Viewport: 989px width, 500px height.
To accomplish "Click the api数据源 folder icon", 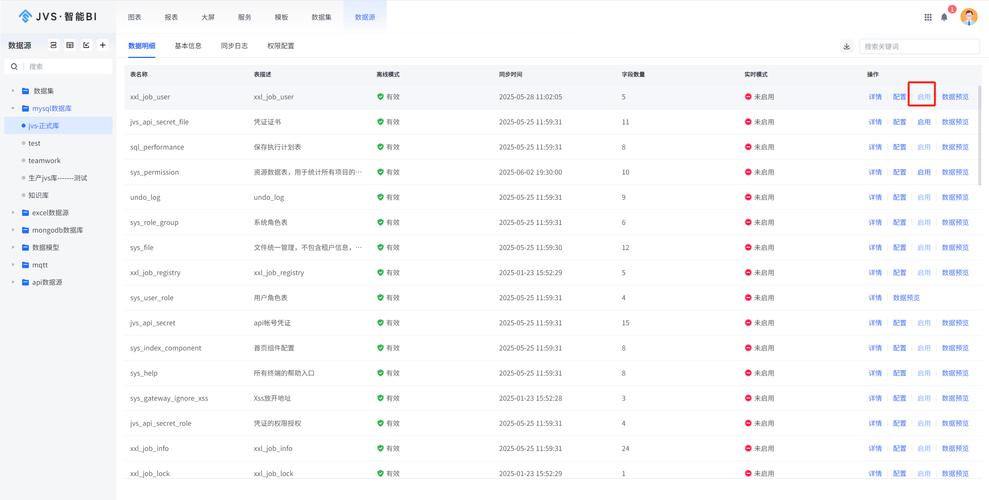I will [25, 282].
